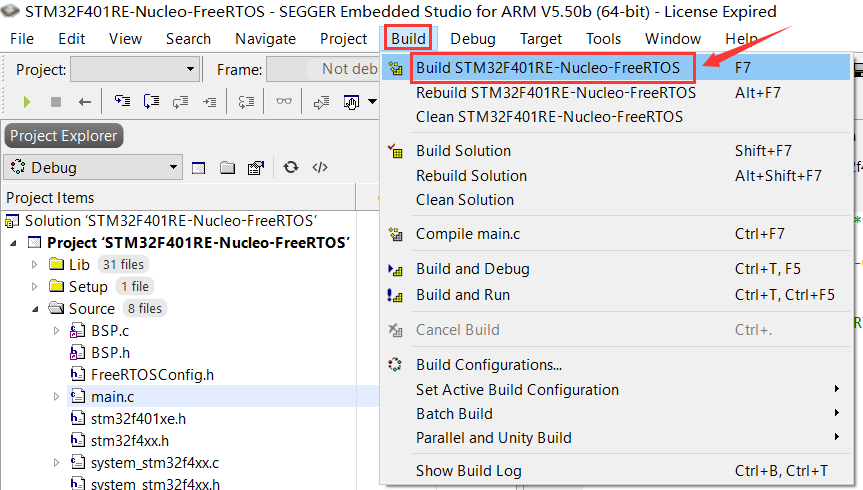Click the Step Over toolbar icon
This screenshot has height=490, width=863.
pyautogui.click(x=151, y=101)
